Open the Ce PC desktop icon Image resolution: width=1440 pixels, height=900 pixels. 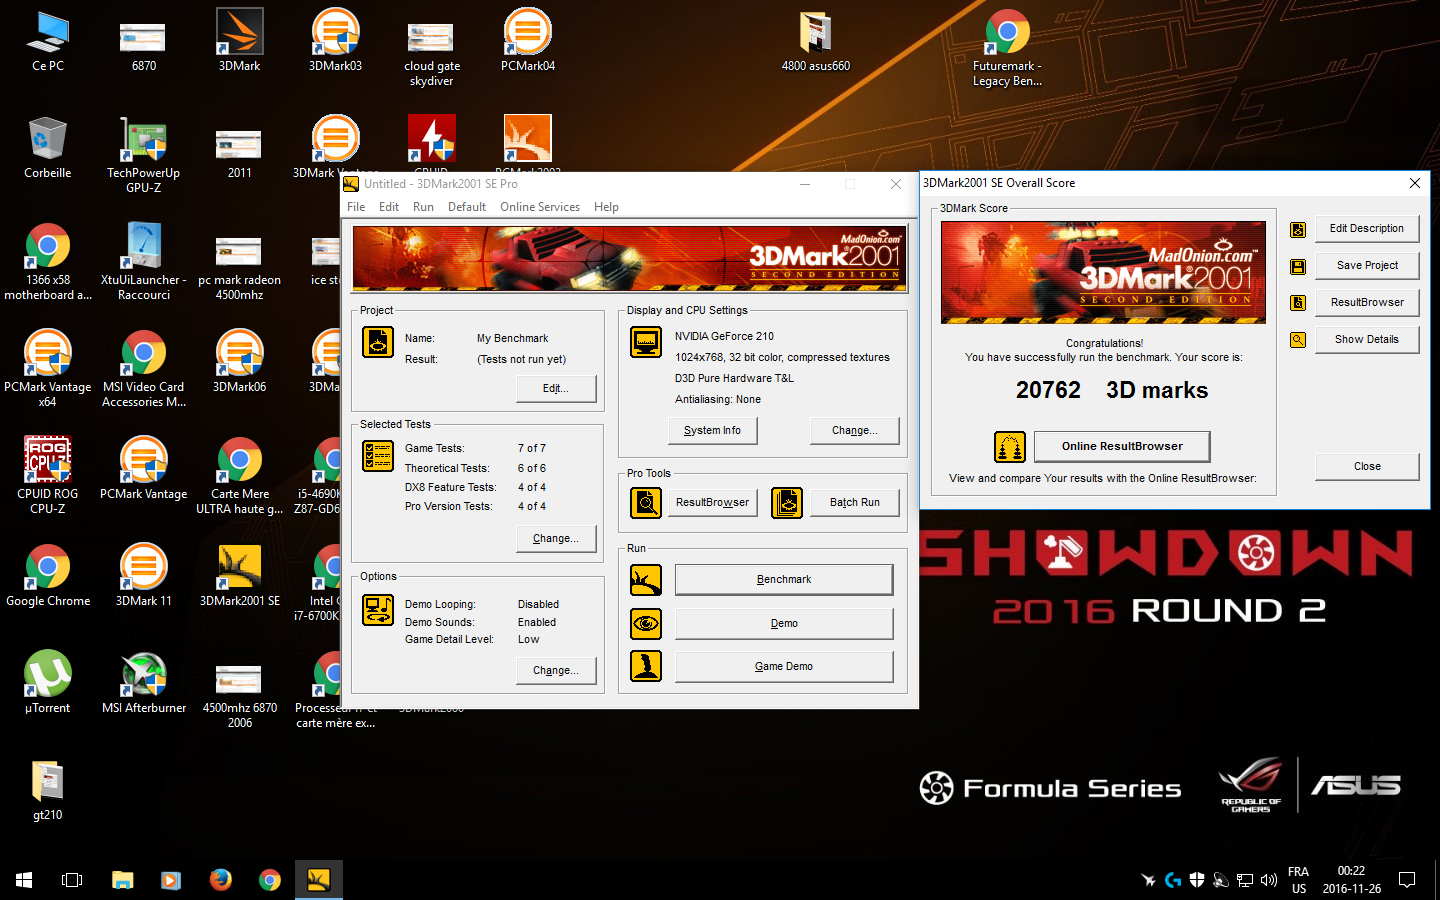47,40
